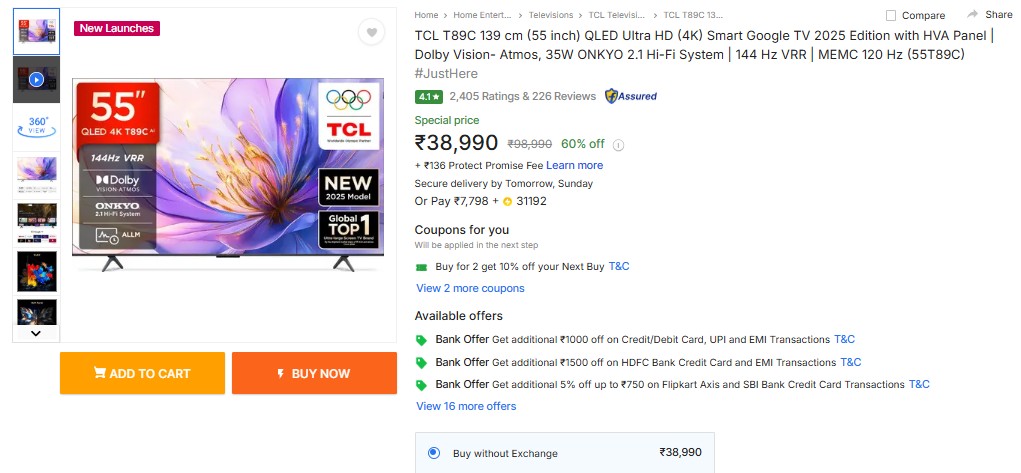Screen dimensions: 1021x473
Task: Add the TV to your wishlist (heart icon)
Action: pos(371,33)
